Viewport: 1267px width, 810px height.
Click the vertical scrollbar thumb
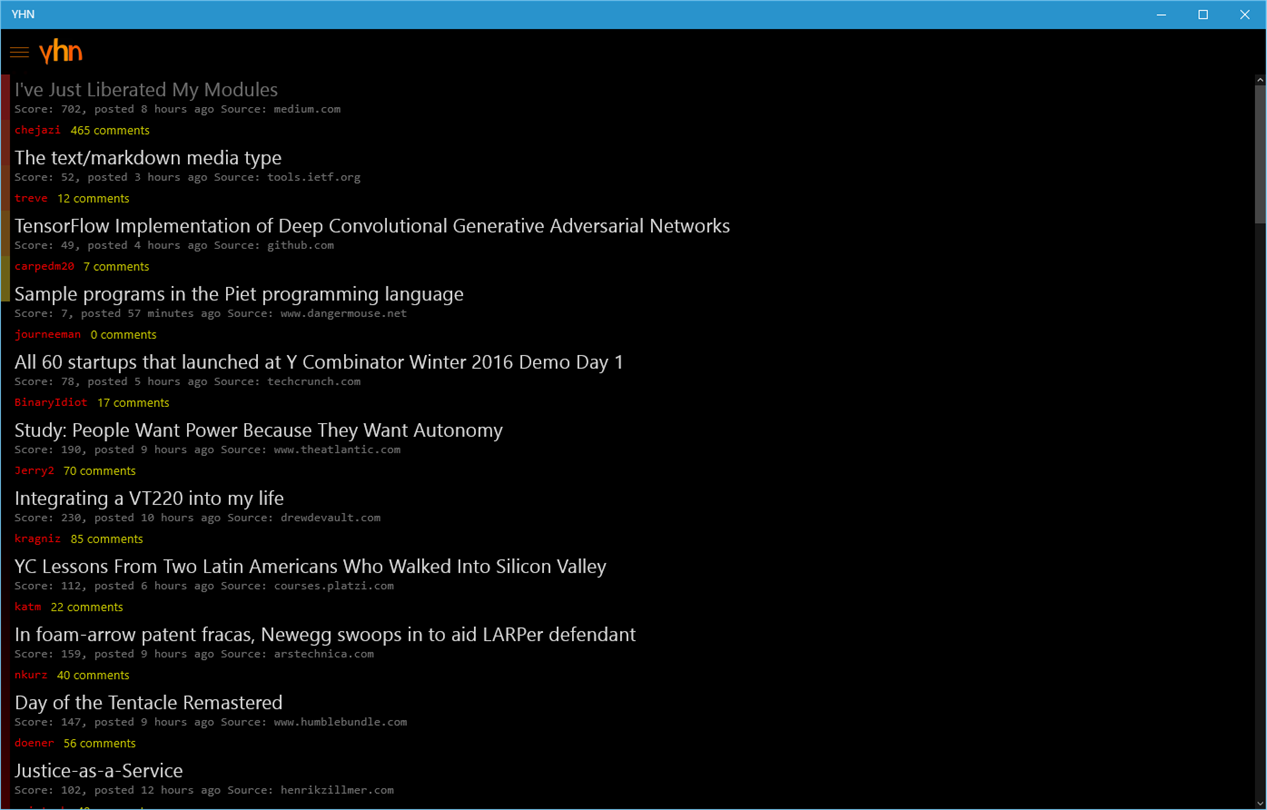[1260, 154]
